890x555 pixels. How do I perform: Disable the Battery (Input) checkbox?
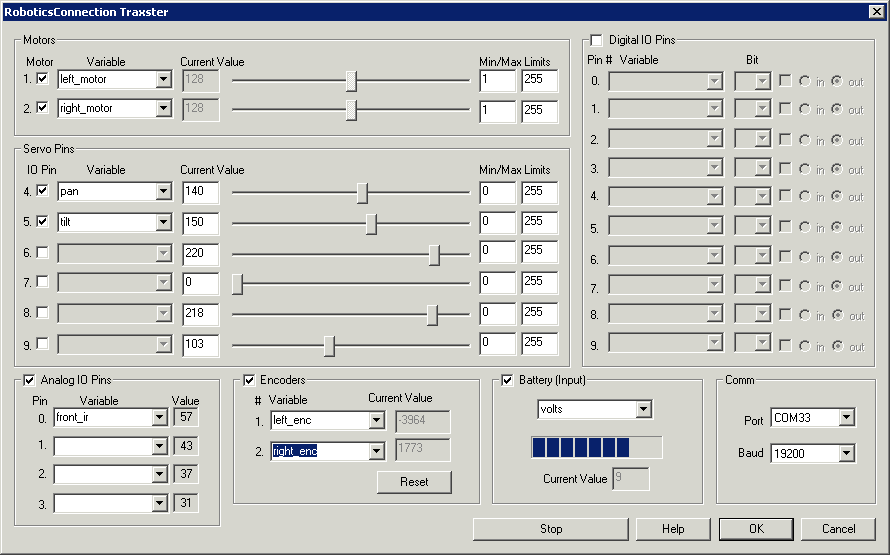[x=507, y=380]
